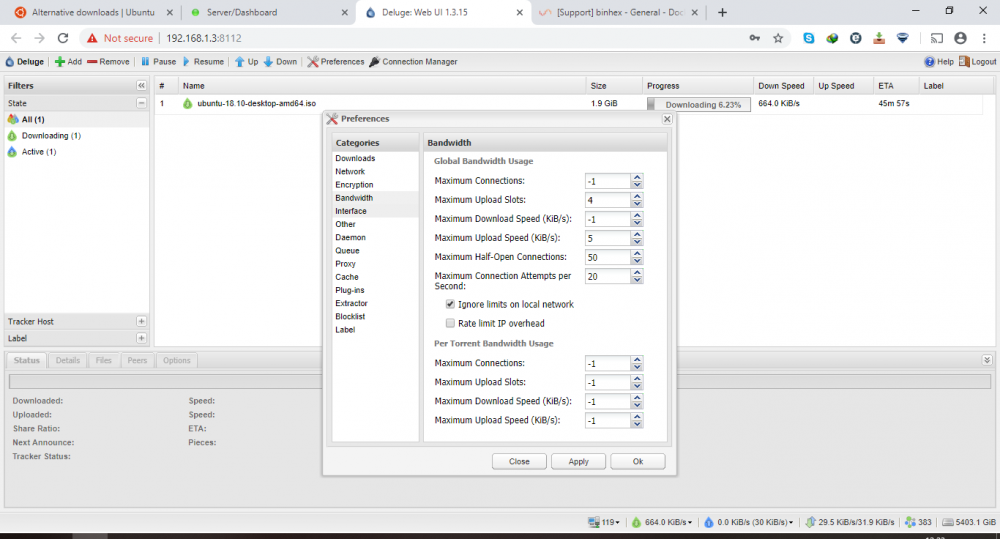Select Encryption category in Preferences
Viewport: 1000px width, 539px height.
[x=375, y=185]
